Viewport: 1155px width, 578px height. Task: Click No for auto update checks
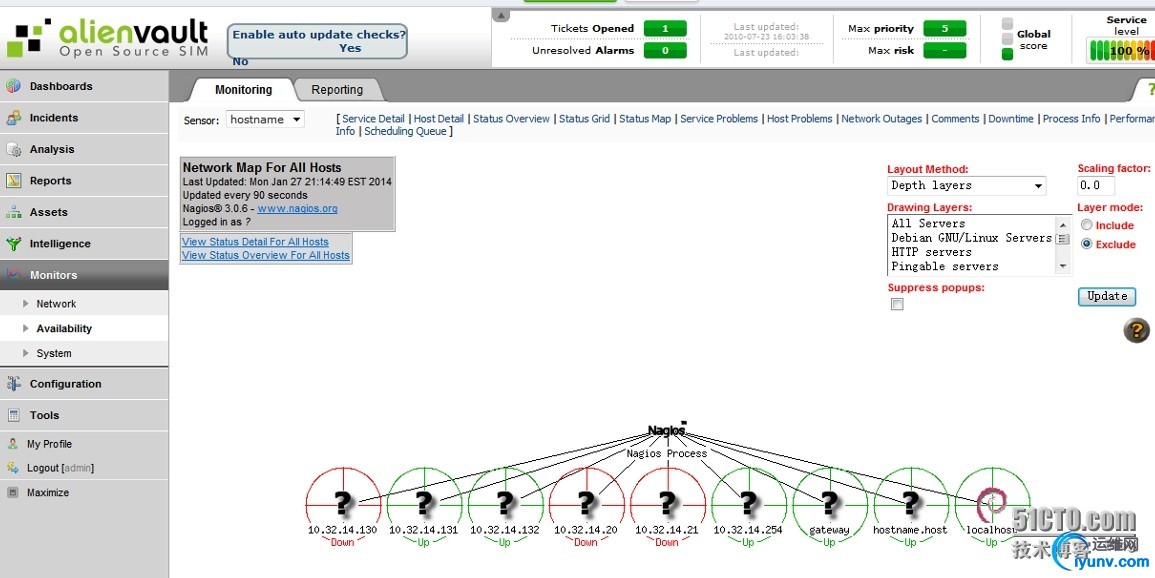coord(240,61)
